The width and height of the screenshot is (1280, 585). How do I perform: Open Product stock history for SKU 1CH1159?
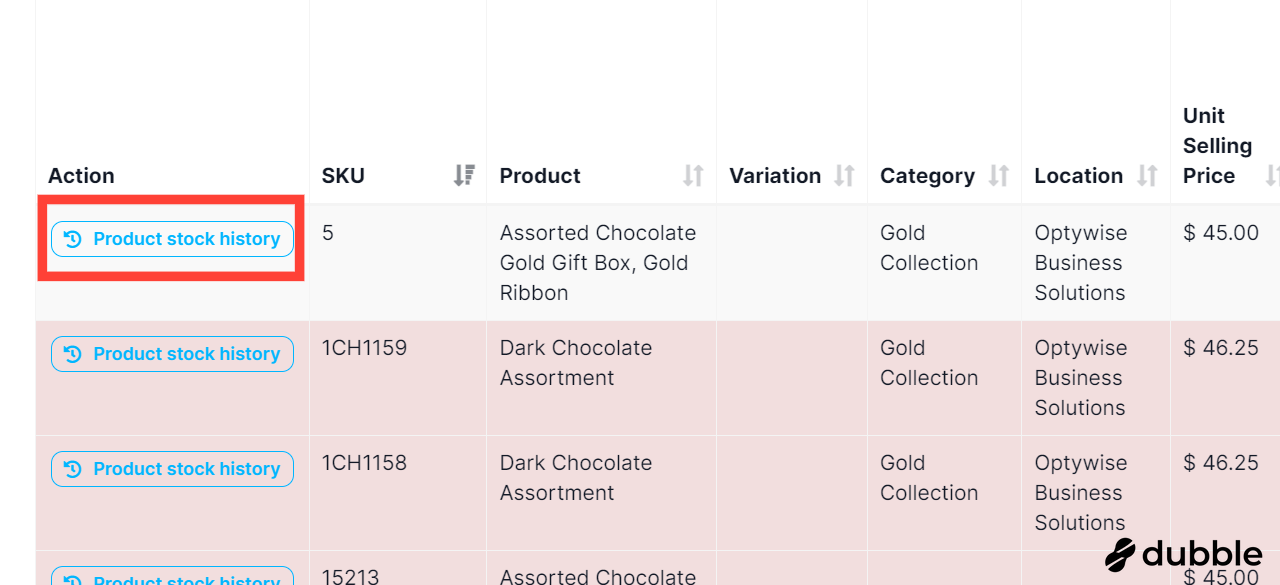tap(172, 354)
